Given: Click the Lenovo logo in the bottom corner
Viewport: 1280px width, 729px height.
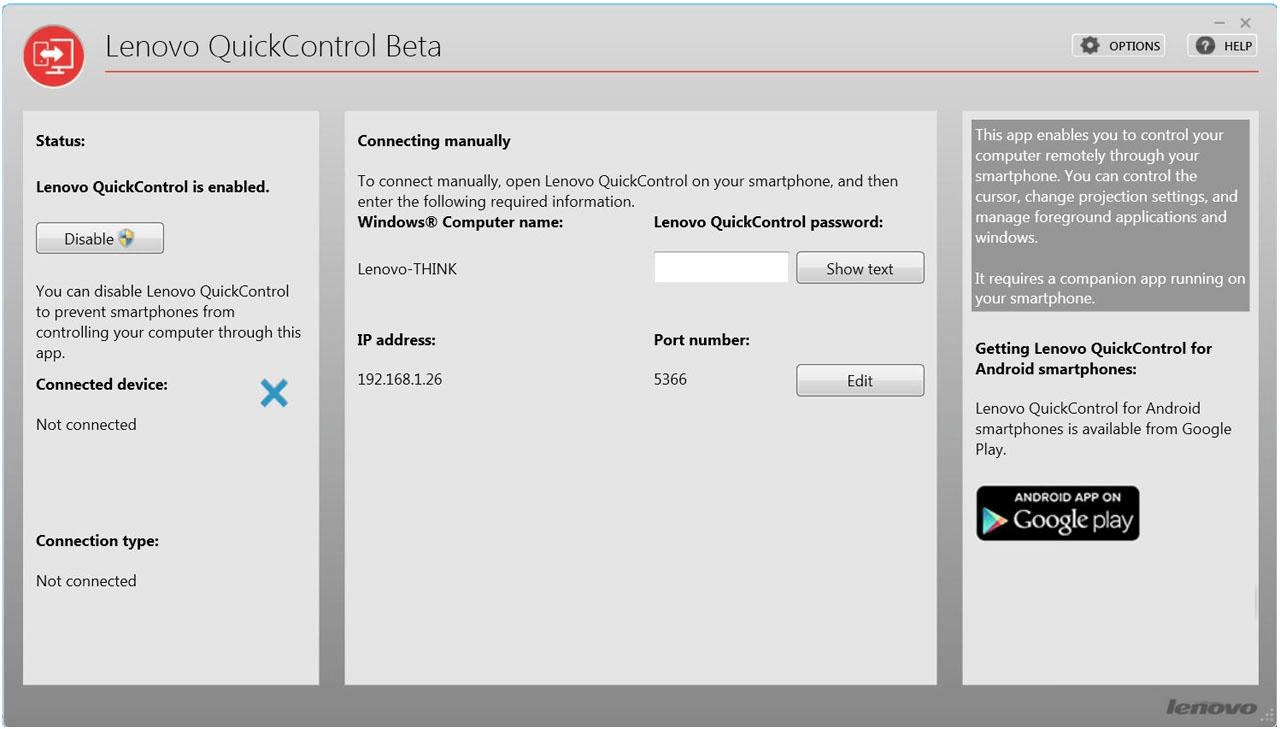Looking at the screenshot, I should point(1210,707).
